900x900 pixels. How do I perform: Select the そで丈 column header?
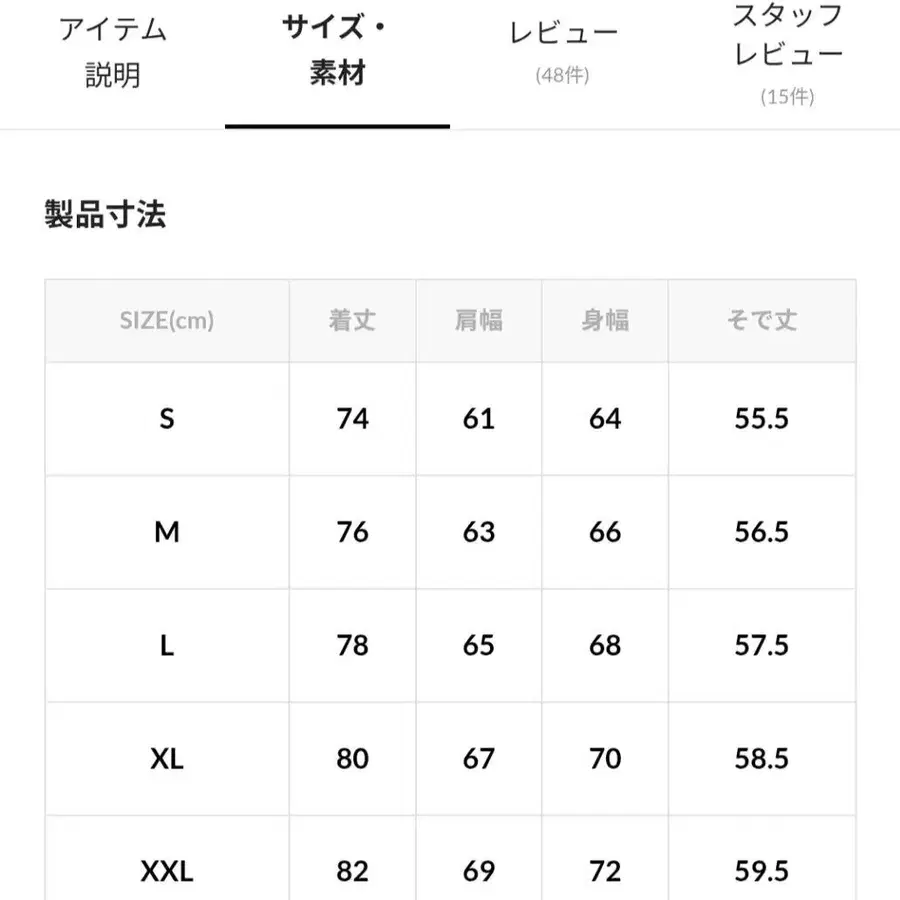(x=762, y=321)
